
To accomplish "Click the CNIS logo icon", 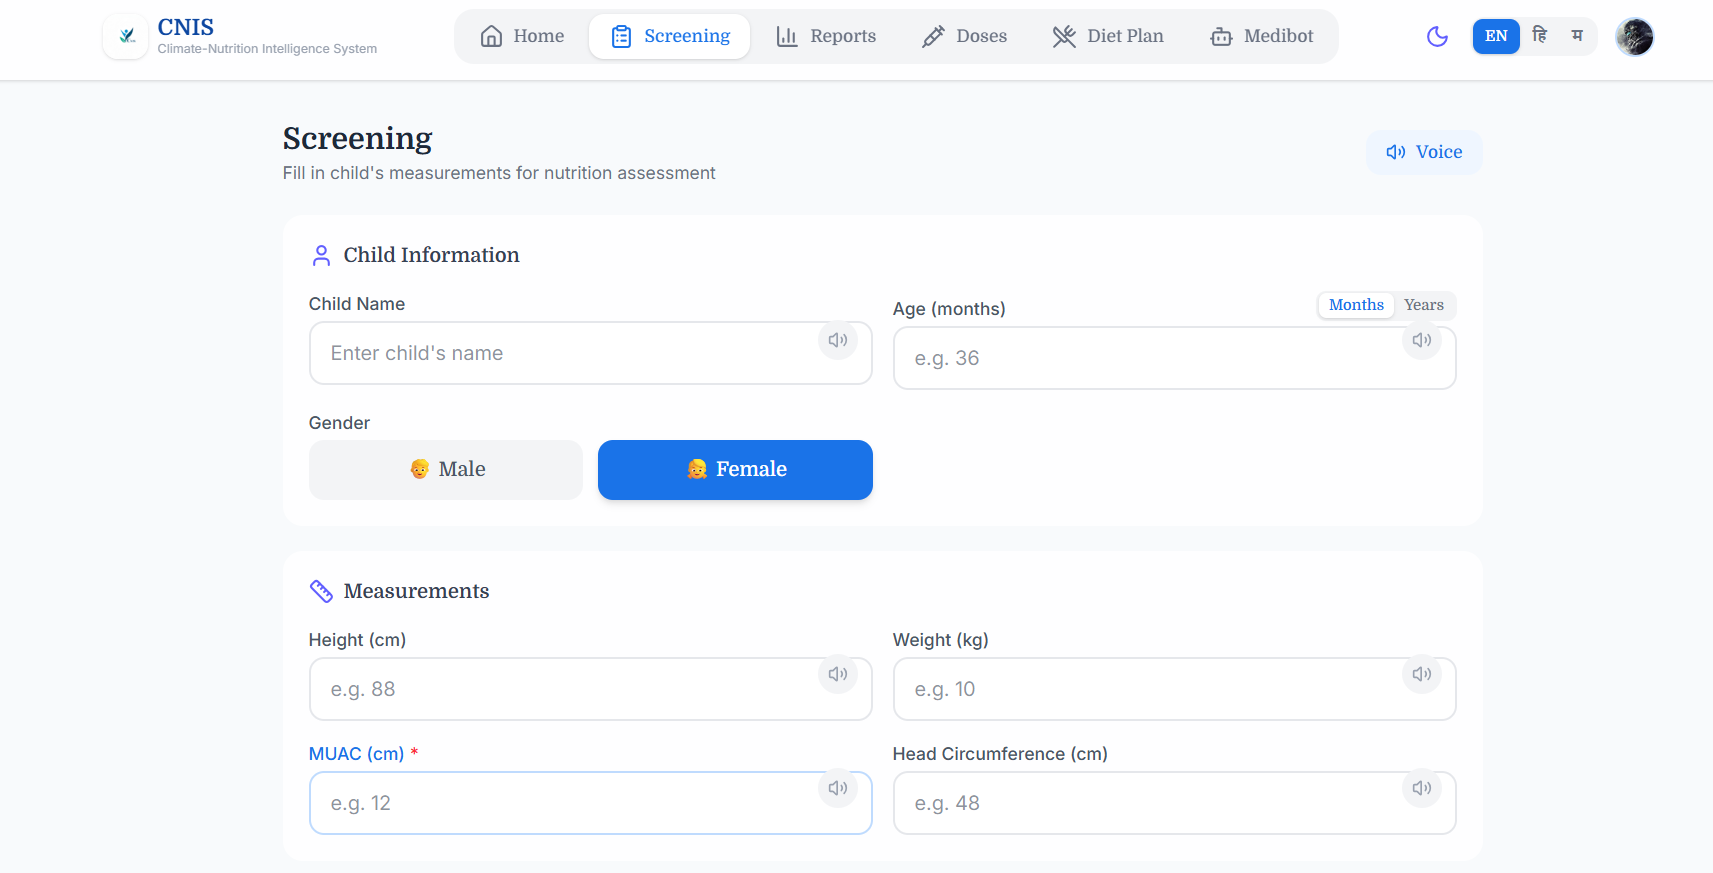I will (126, 36).
